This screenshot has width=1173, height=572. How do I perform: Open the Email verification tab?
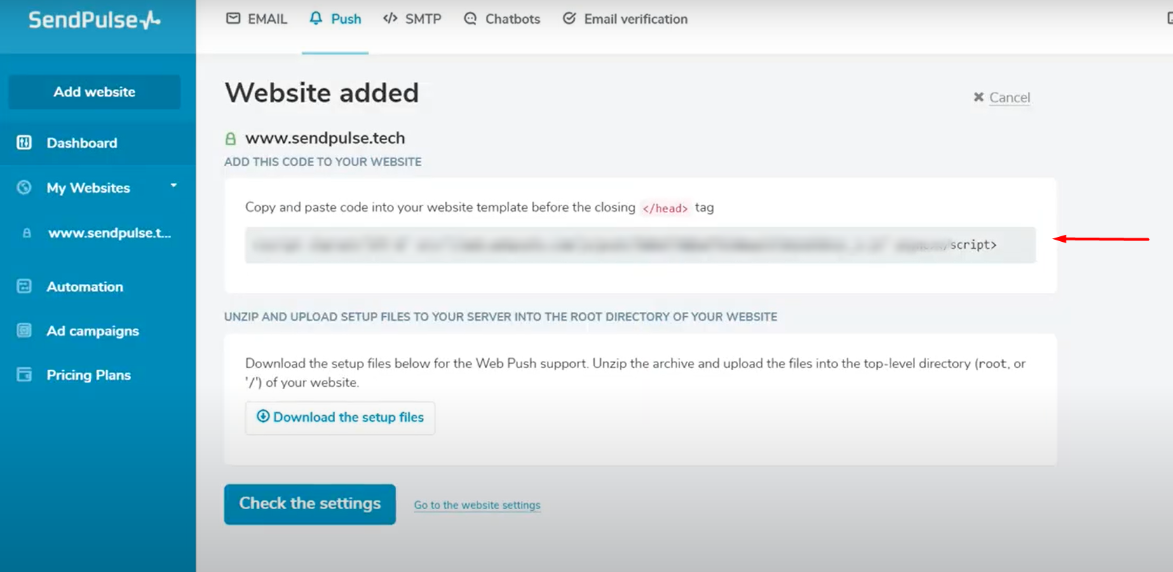click(x=625, y=19)
